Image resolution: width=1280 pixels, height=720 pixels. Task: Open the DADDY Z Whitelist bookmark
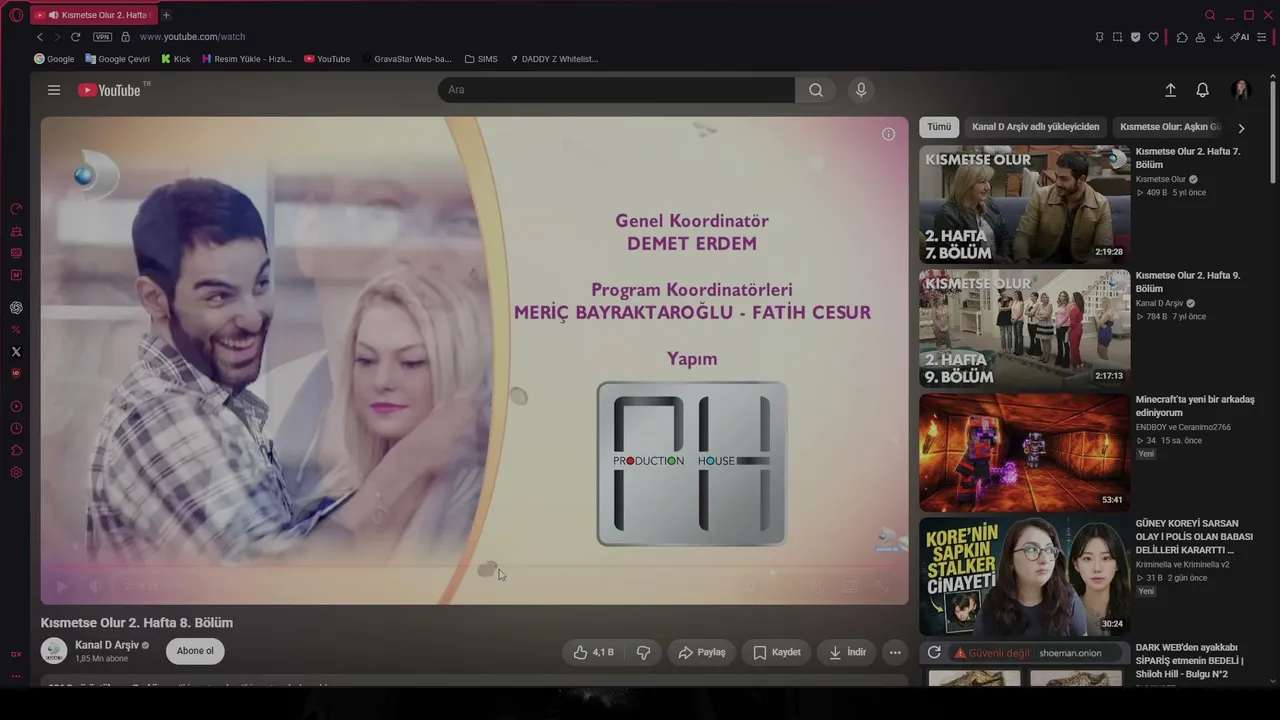coord(554,59)
